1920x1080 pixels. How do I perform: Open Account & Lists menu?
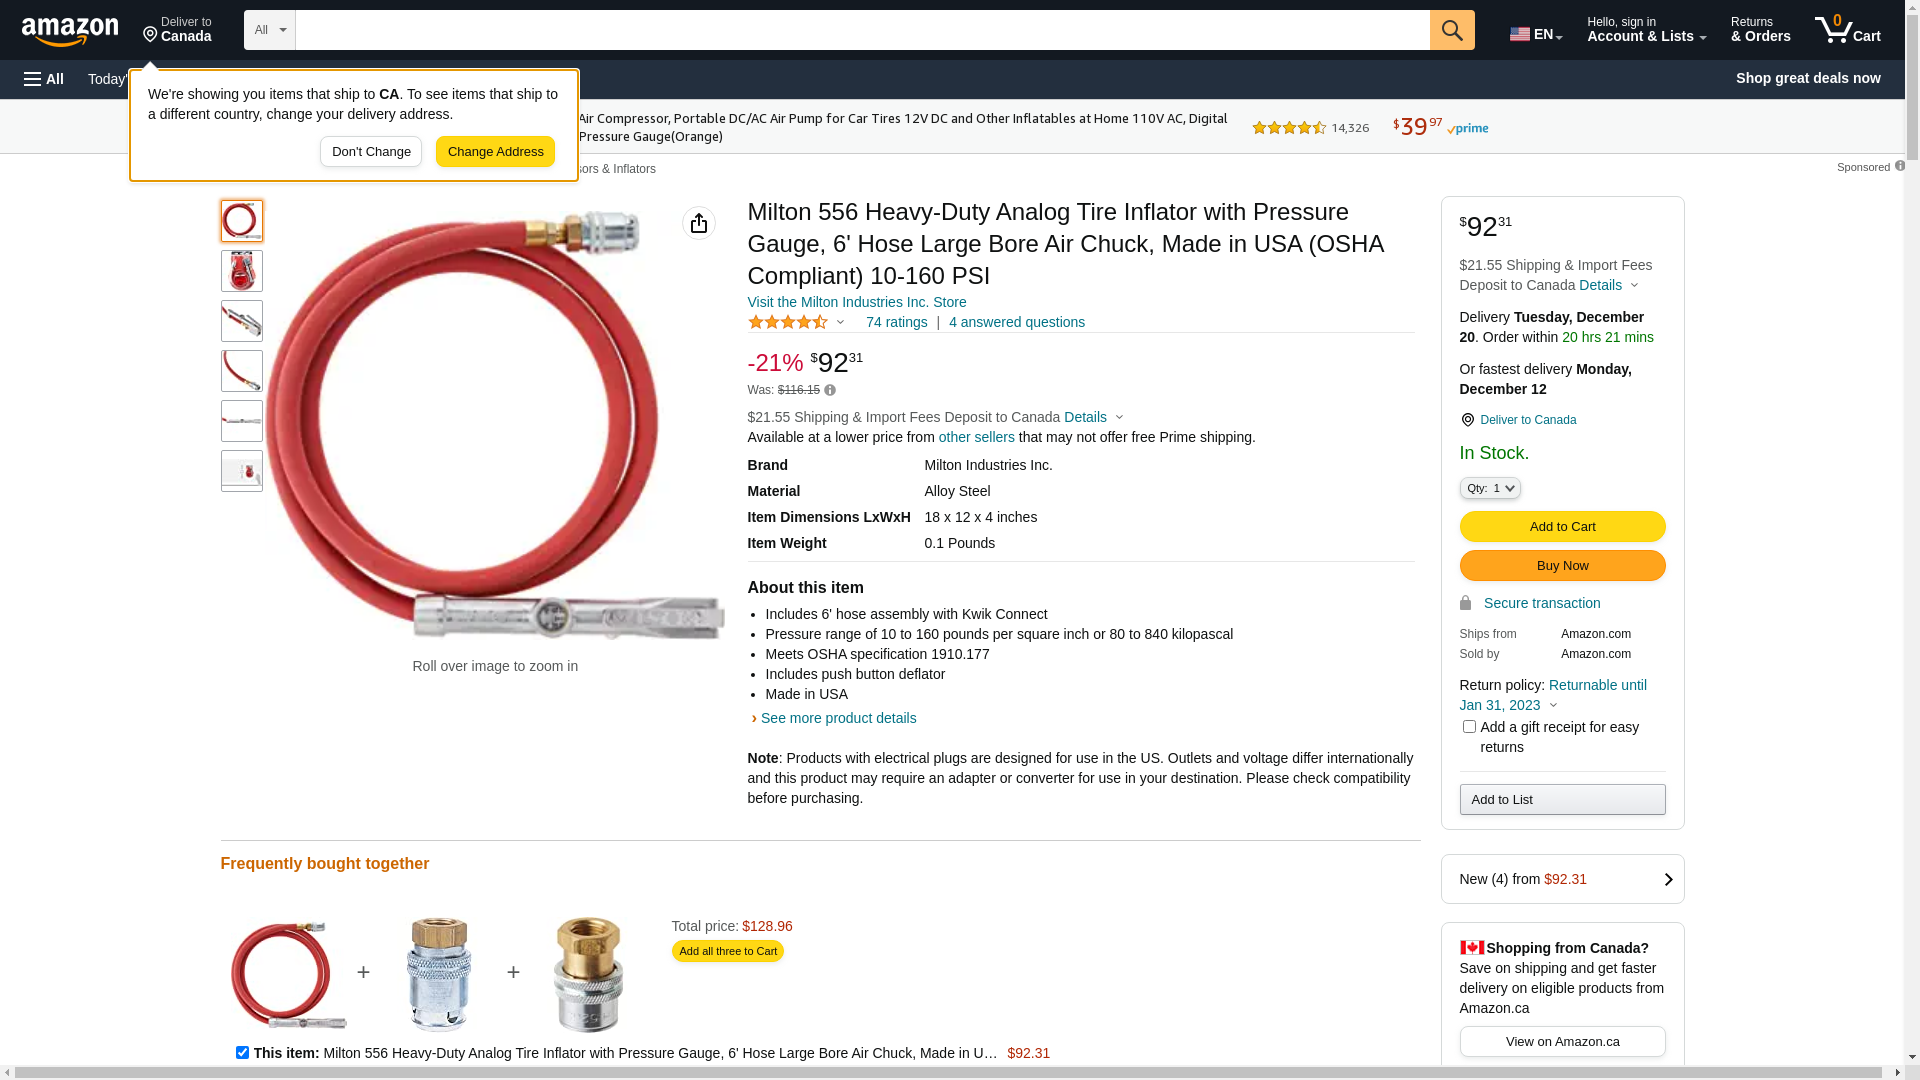pos(1646,30)
